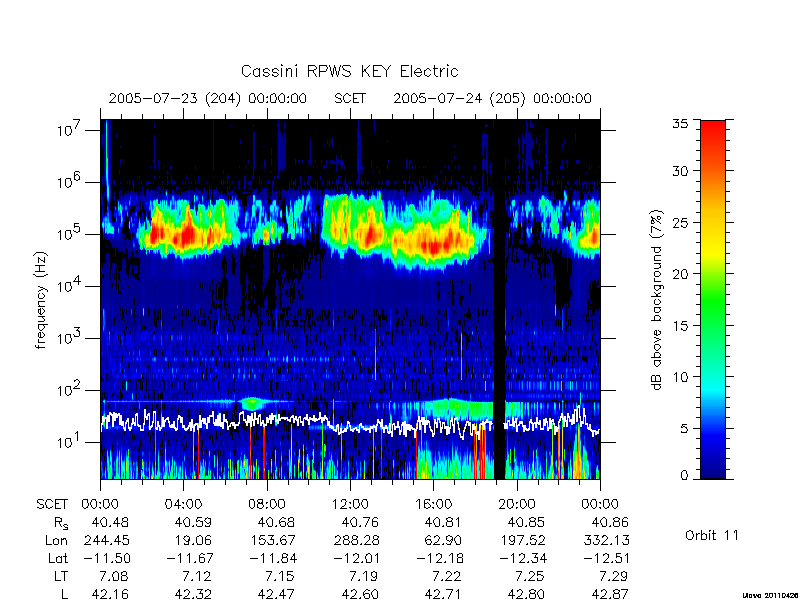Click the 10 value on the color scale
Viewport: 800px width, 600px height.
[x=681, y=377]
